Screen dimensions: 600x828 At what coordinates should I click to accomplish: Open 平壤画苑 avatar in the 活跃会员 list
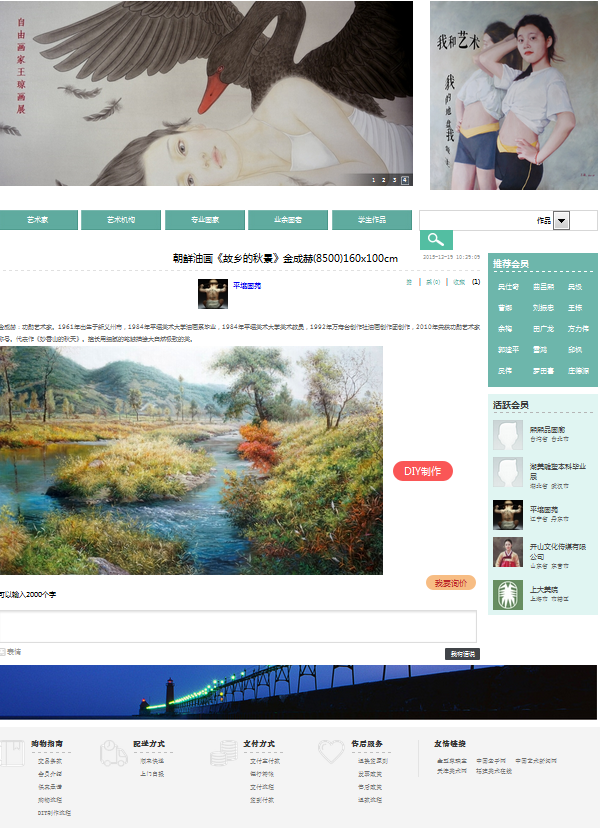pyautogui.click(x=508, y=515)
